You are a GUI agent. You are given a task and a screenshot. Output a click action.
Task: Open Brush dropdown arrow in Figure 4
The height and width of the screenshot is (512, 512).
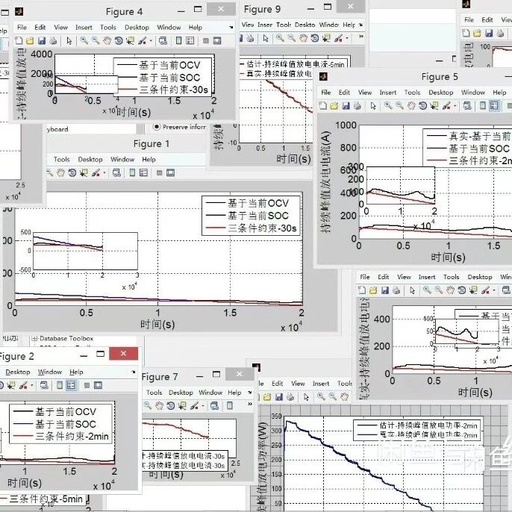tap(151, 41)
